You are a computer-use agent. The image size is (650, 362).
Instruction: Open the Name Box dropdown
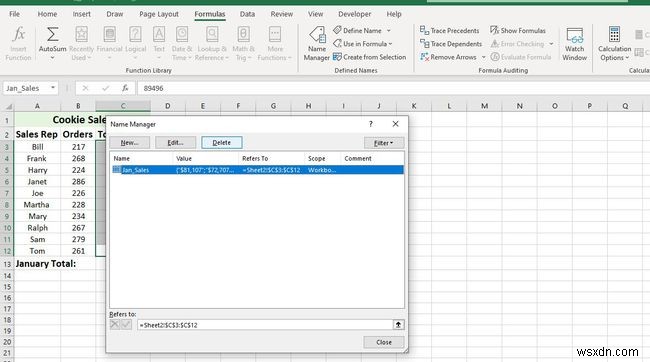pyautogui.click(x=53, y=88)
